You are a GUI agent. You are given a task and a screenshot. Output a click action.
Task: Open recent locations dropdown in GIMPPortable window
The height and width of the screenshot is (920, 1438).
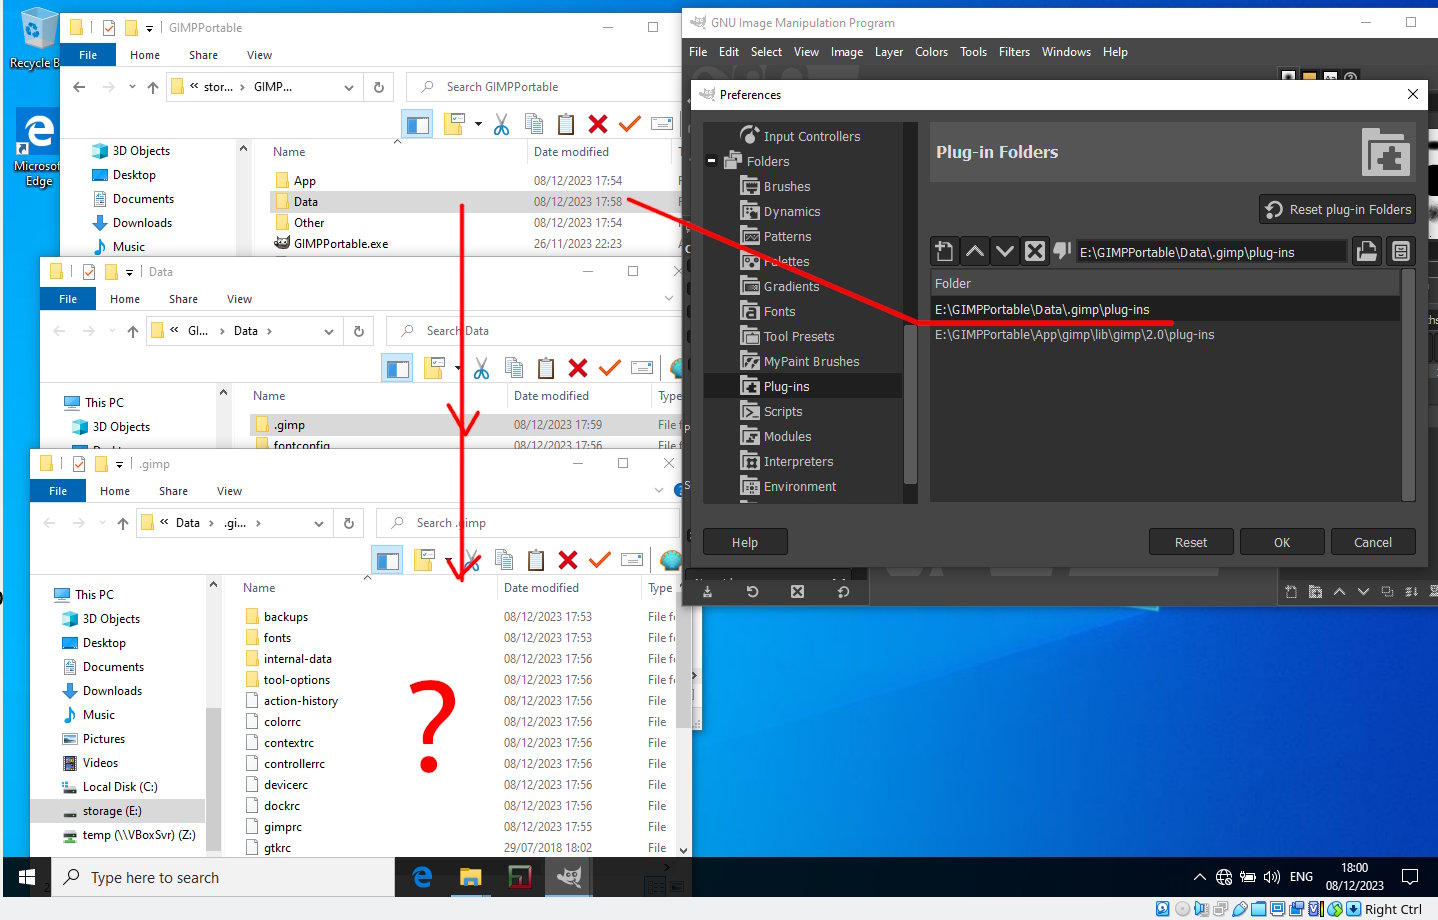coord(132,87)
